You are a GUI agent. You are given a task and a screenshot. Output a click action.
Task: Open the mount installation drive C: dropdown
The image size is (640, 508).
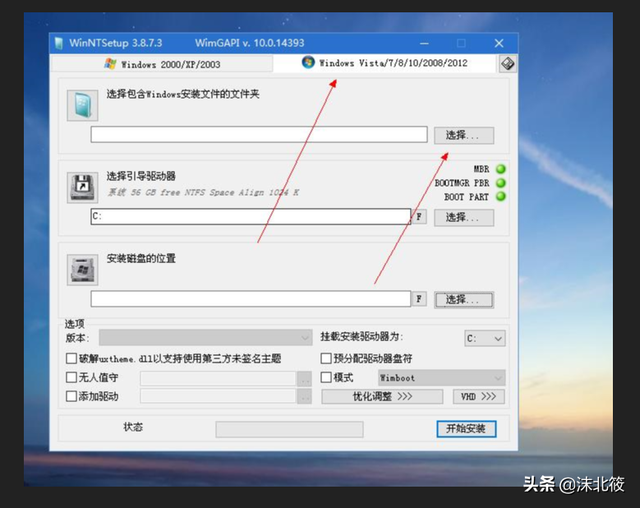(484, 339)
